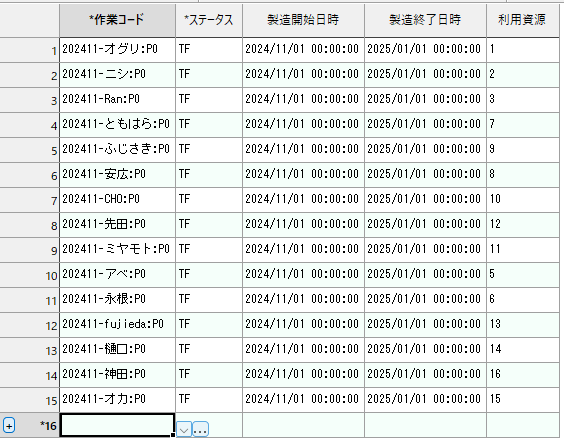Select cell 202411-先田:P0
This screenshot has height=441, width=564.
pos(117,225)
